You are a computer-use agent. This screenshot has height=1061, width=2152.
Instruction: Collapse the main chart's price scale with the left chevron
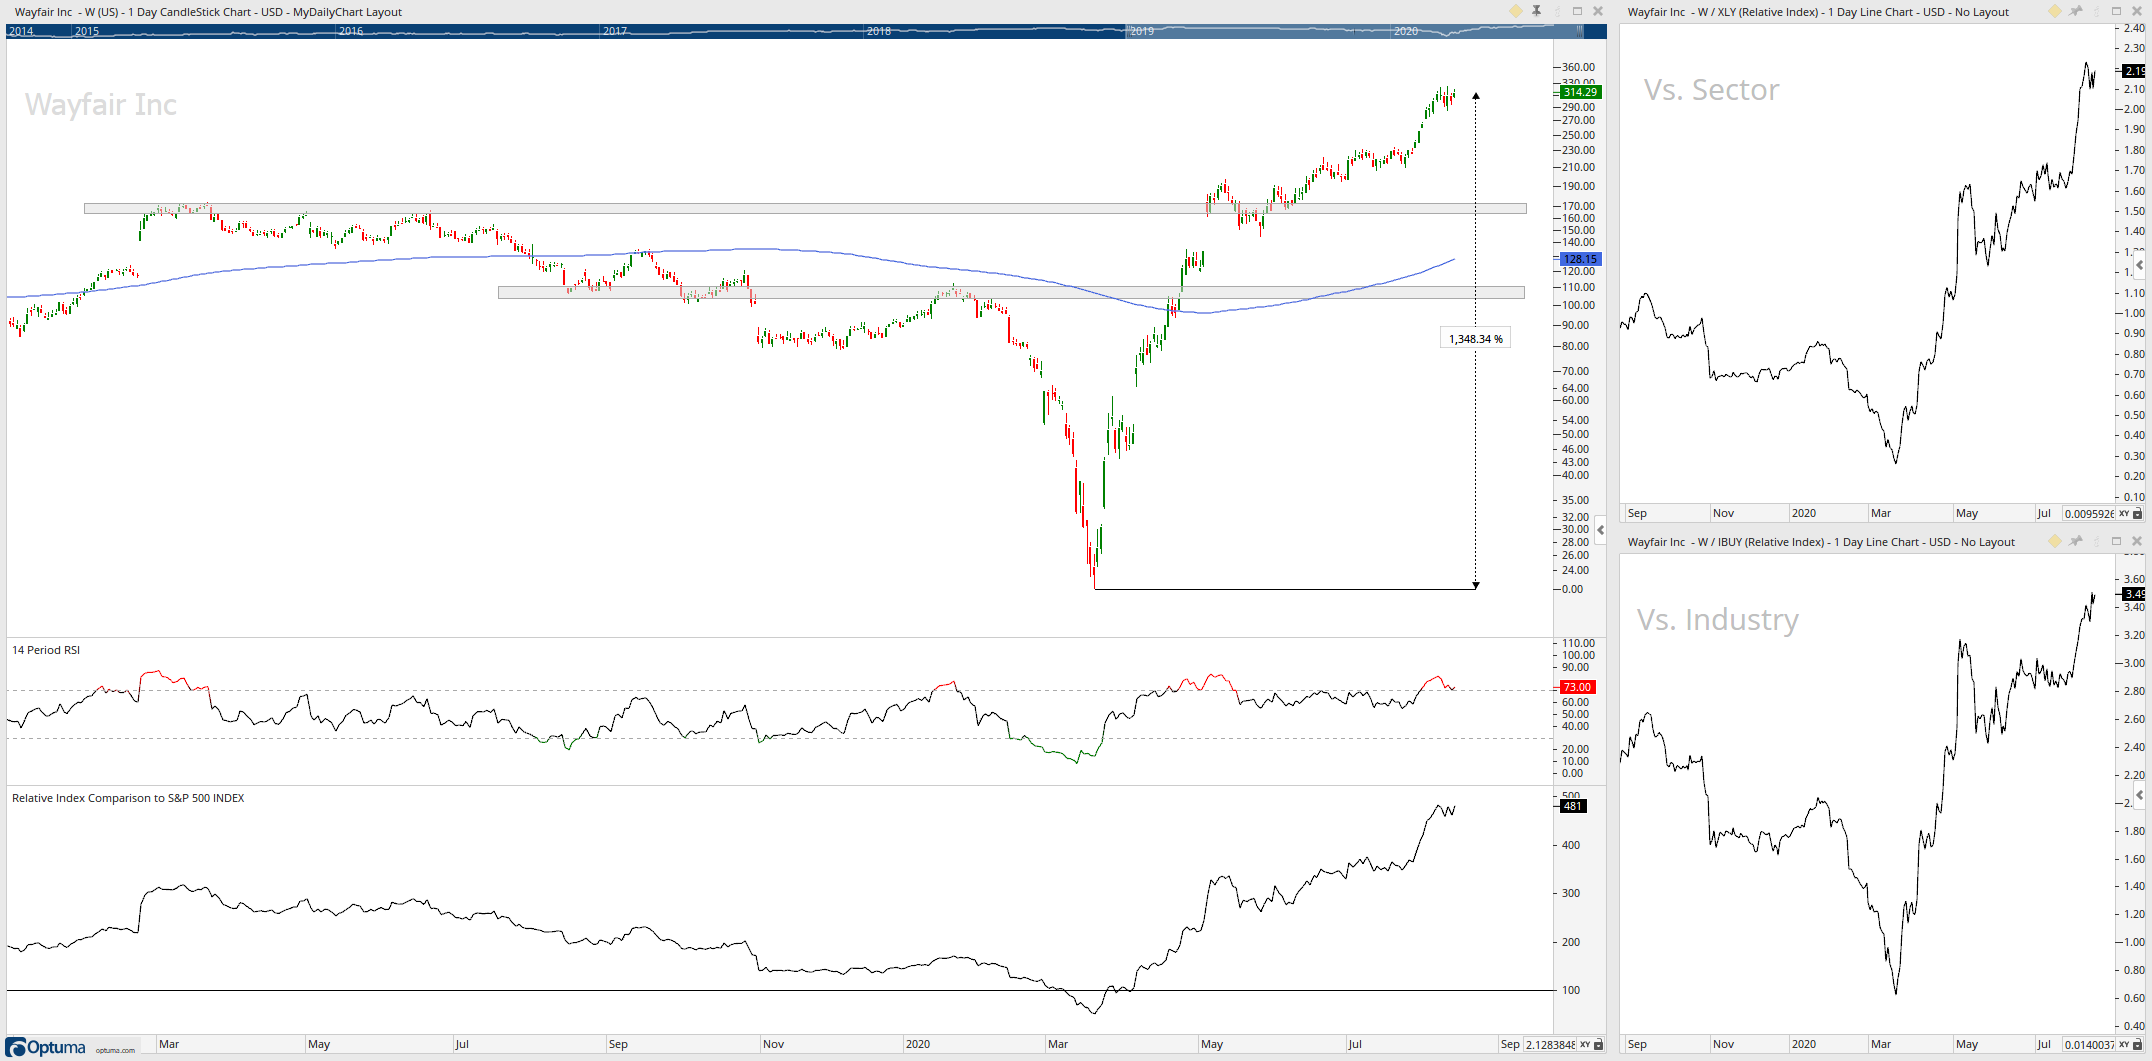pos(1601,530)
